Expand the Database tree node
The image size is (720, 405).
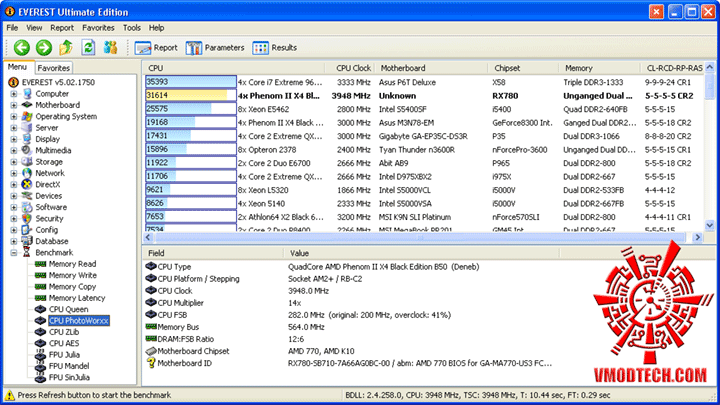pos(14,241)
